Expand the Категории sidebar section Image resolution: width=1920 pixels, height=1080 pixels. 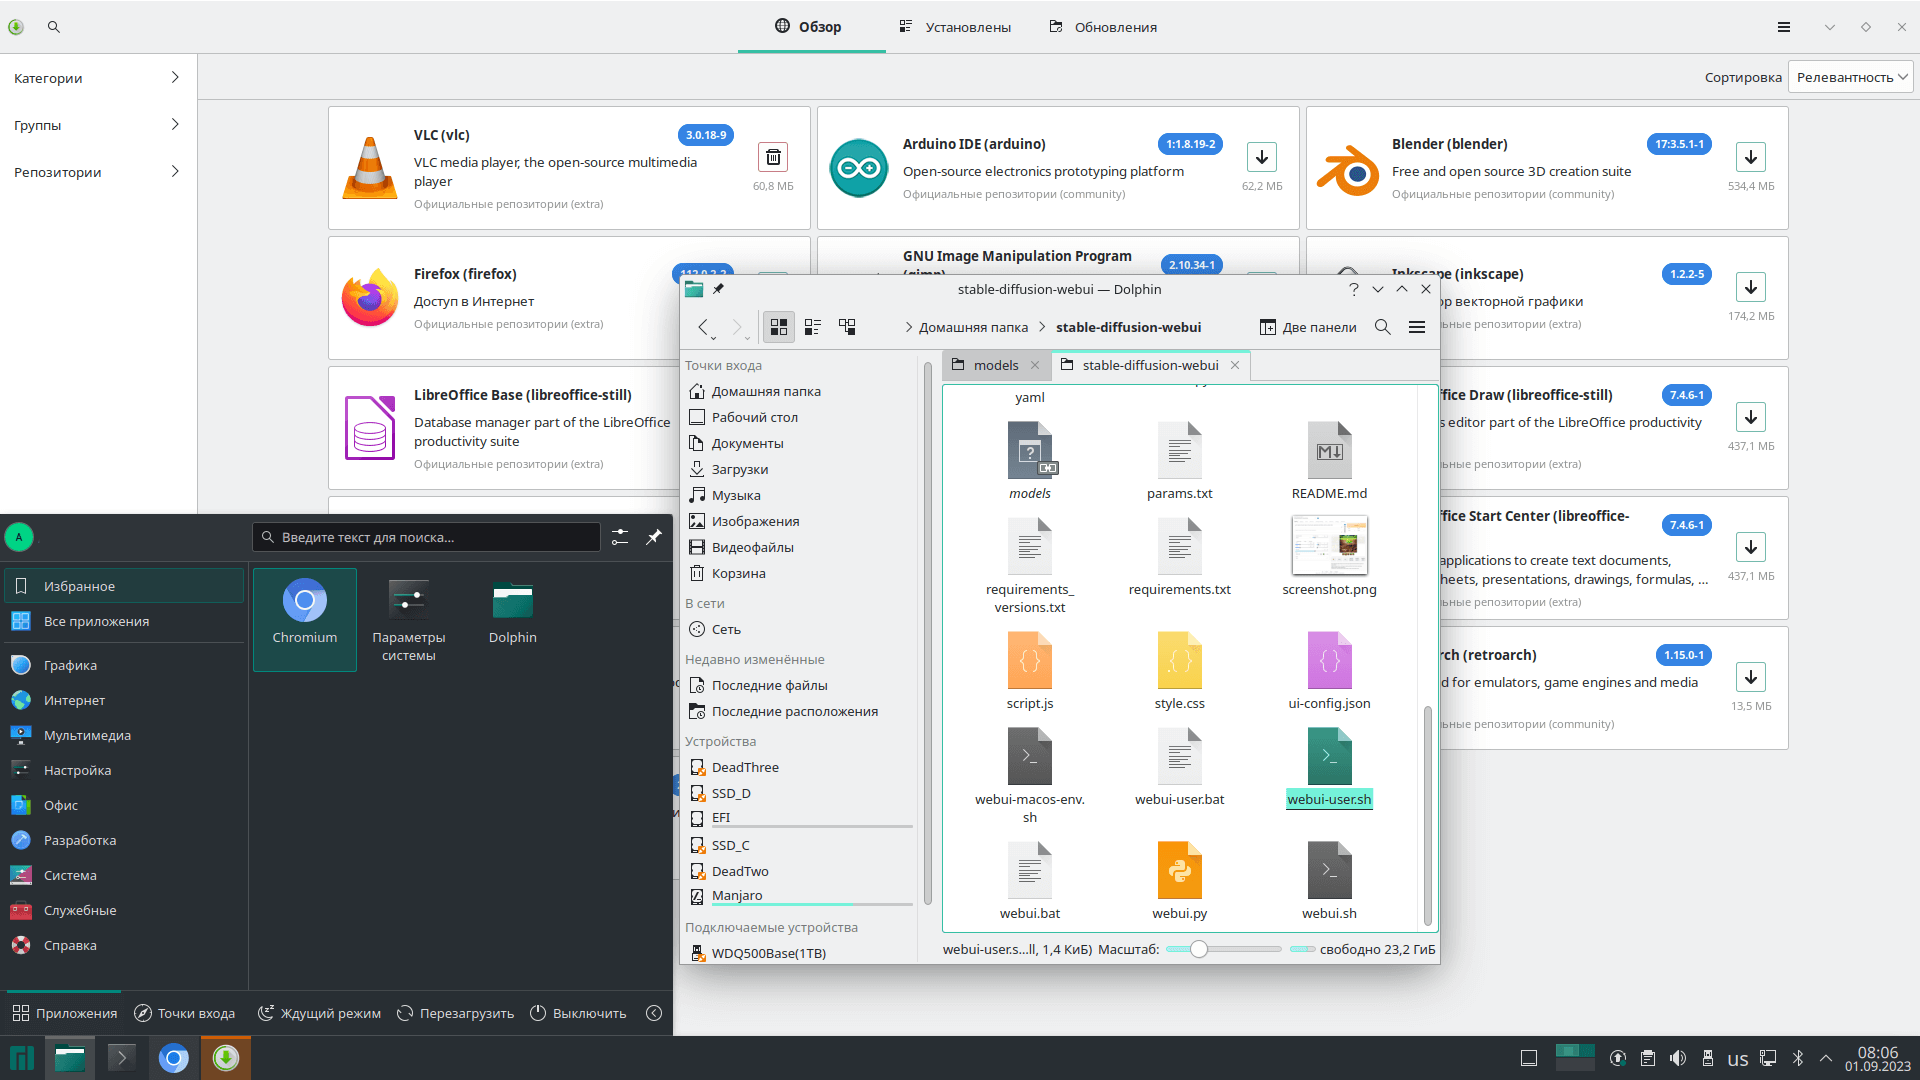pyautogui.click(x=97, y=78)
